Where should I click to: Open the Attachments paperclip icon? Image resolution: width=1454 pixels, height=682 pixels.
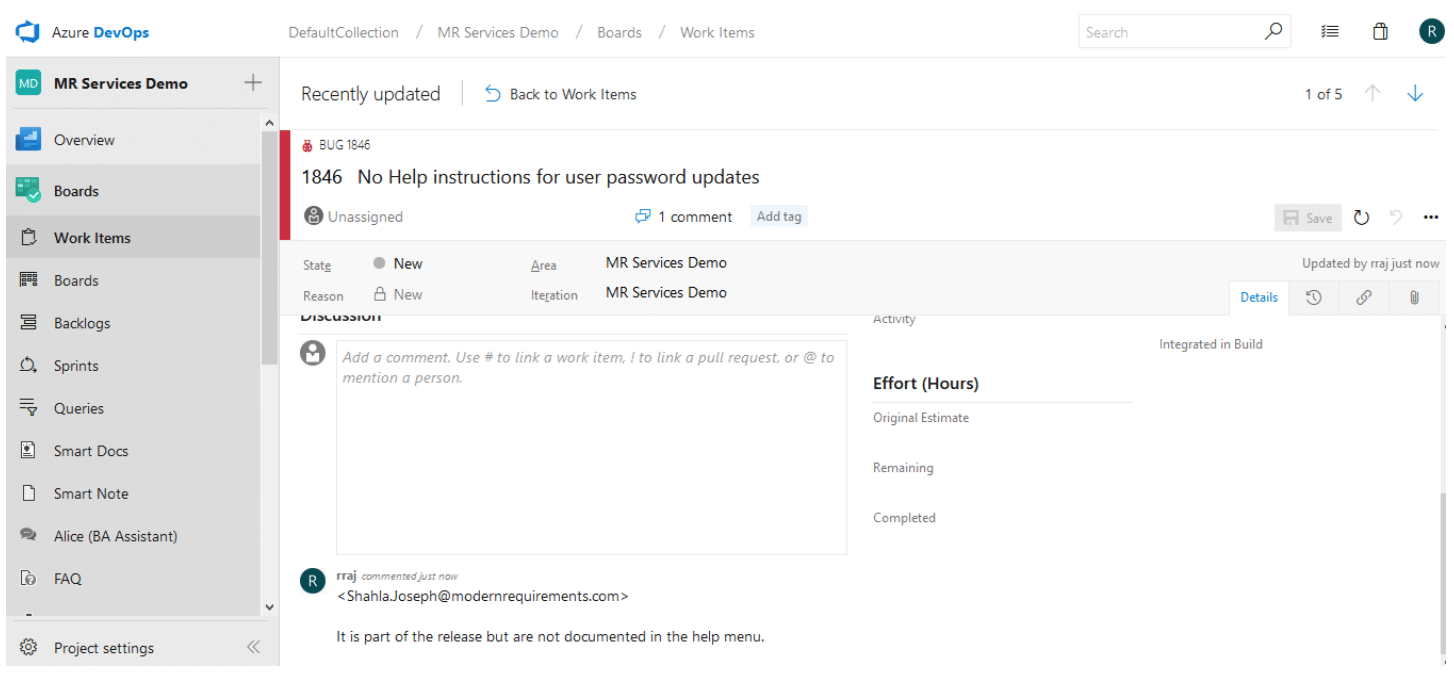click(1413, 297)
